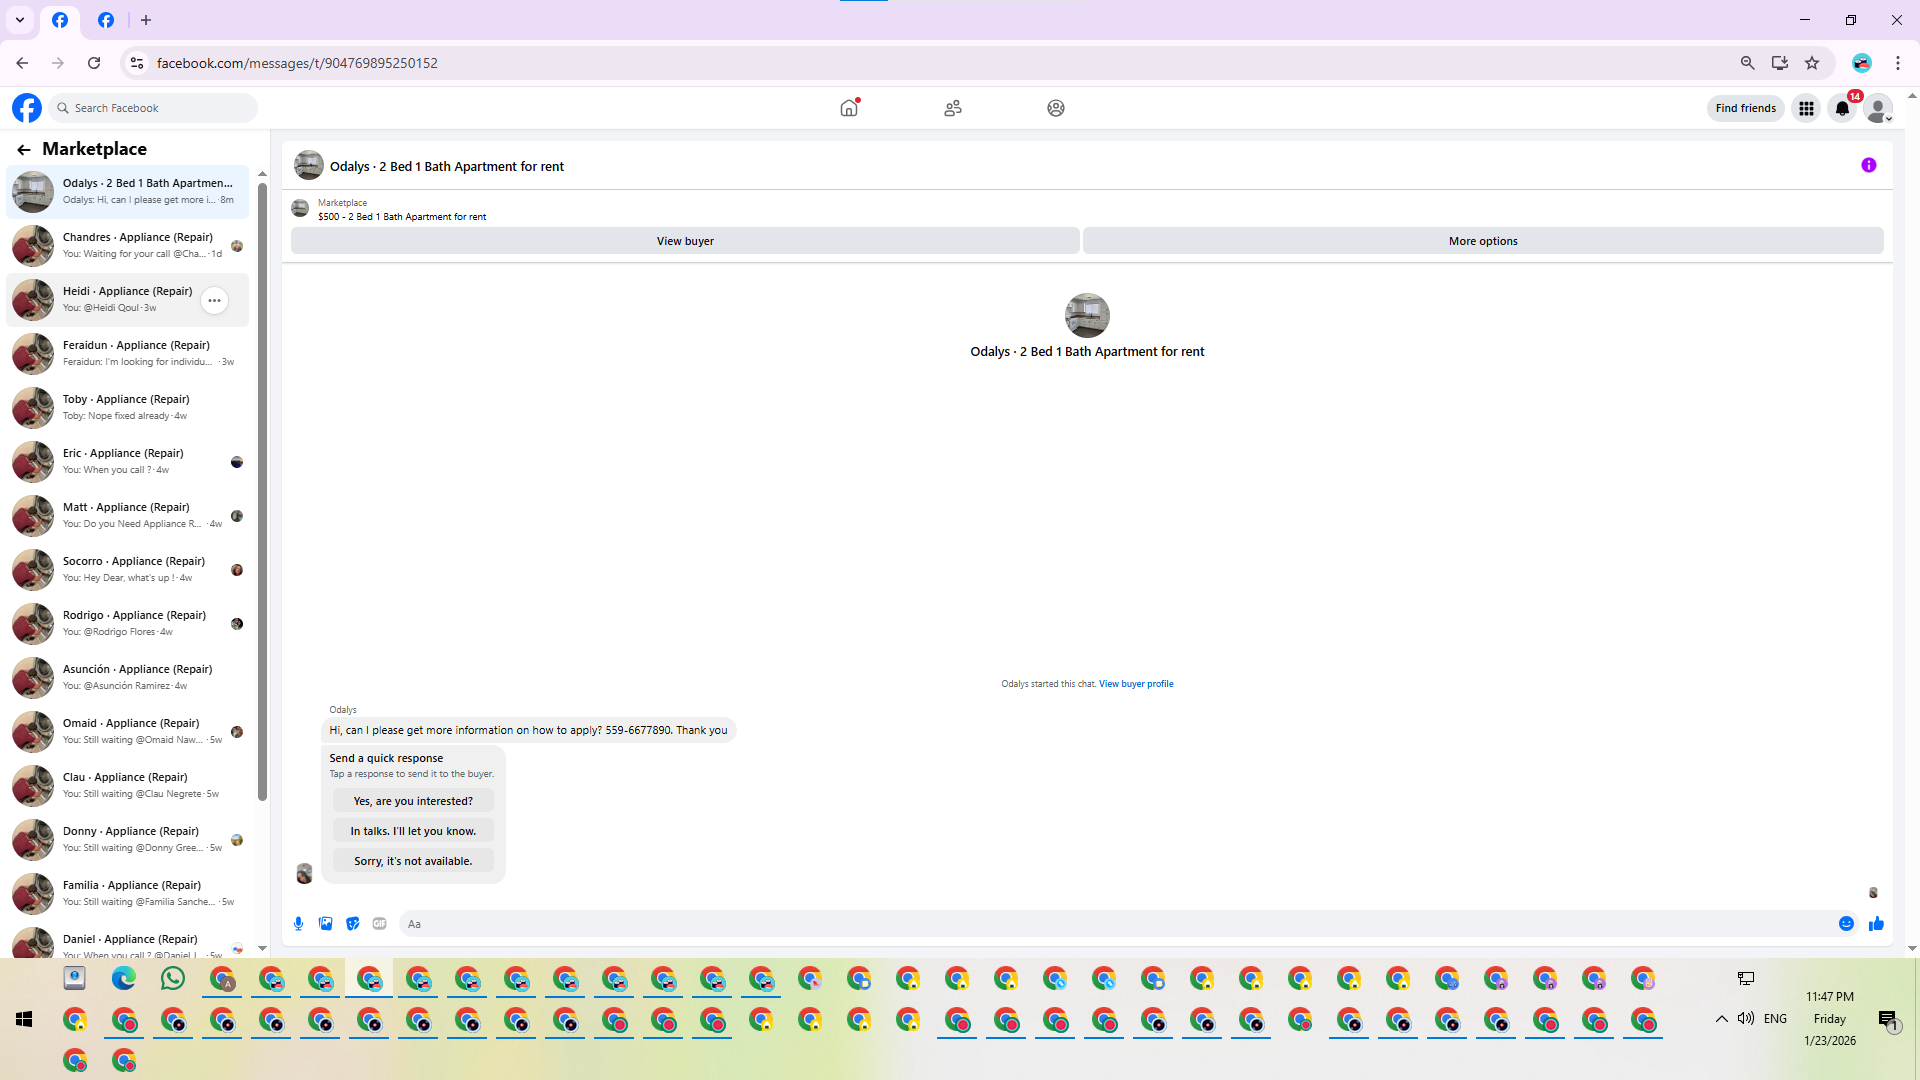This screenshot has width=1920, height=1080.
Task: Click the chat list scrollbar
Action: (x=262, y=490)
